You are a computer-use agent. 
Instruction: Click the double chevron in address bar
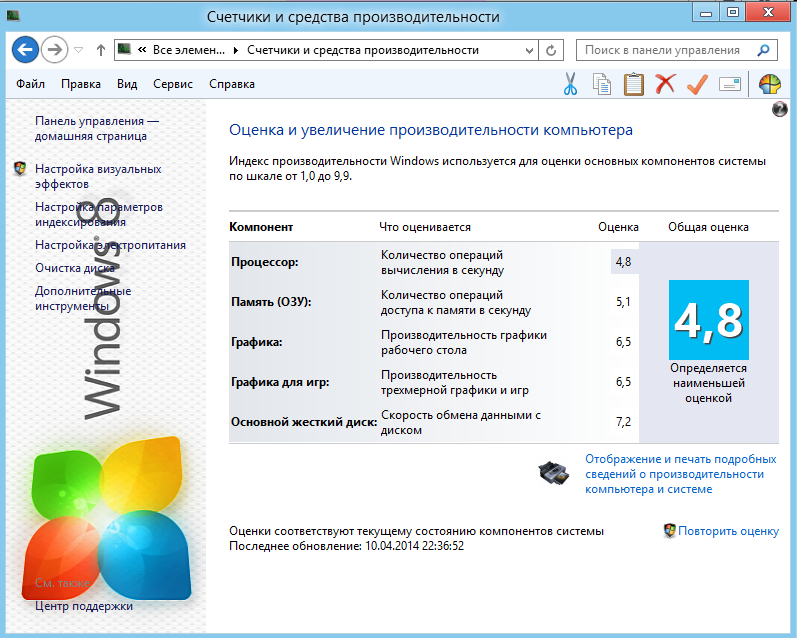(x=142, y=50)
